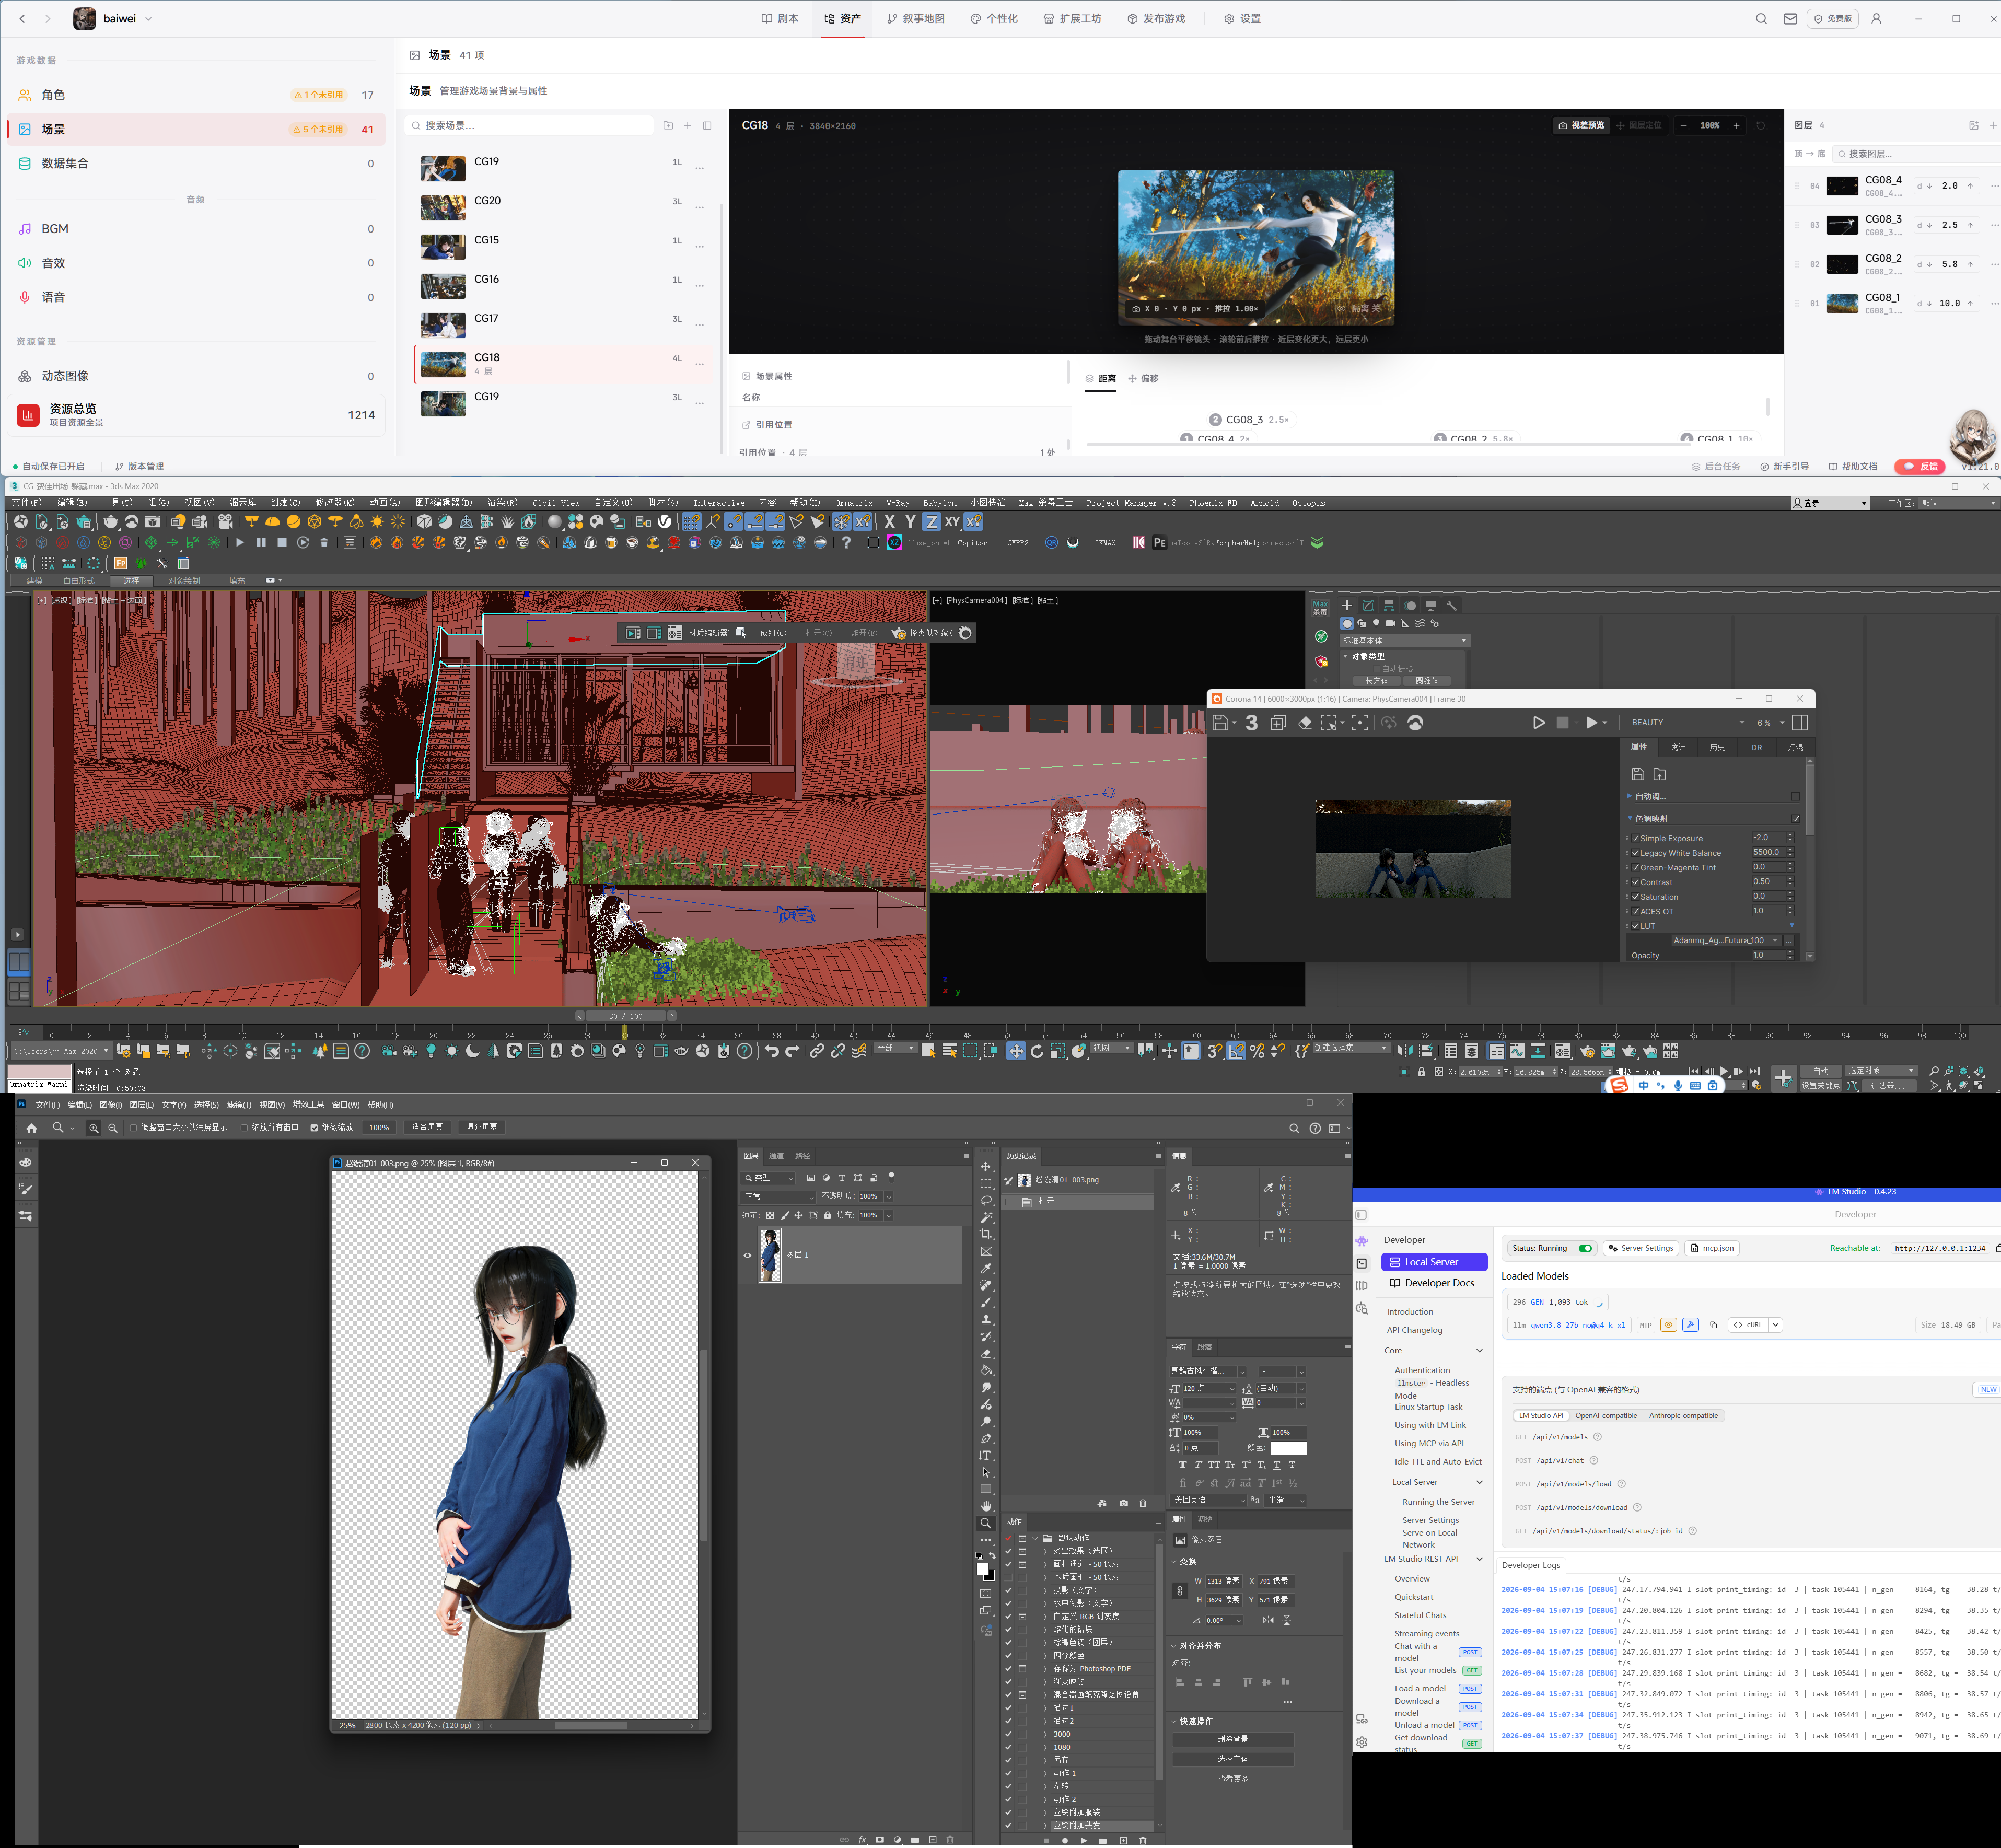Uncheck the Contrast checkbox in Corona

[1636, 882]
